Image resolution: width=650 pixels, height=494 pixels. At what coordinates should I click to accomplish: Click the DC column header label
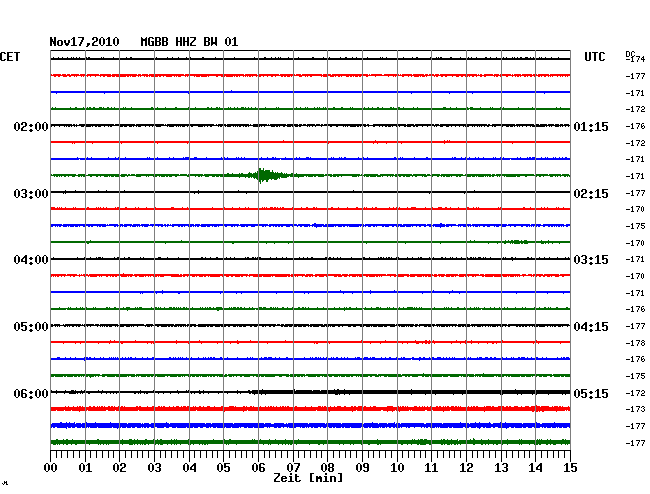[630, 54]
